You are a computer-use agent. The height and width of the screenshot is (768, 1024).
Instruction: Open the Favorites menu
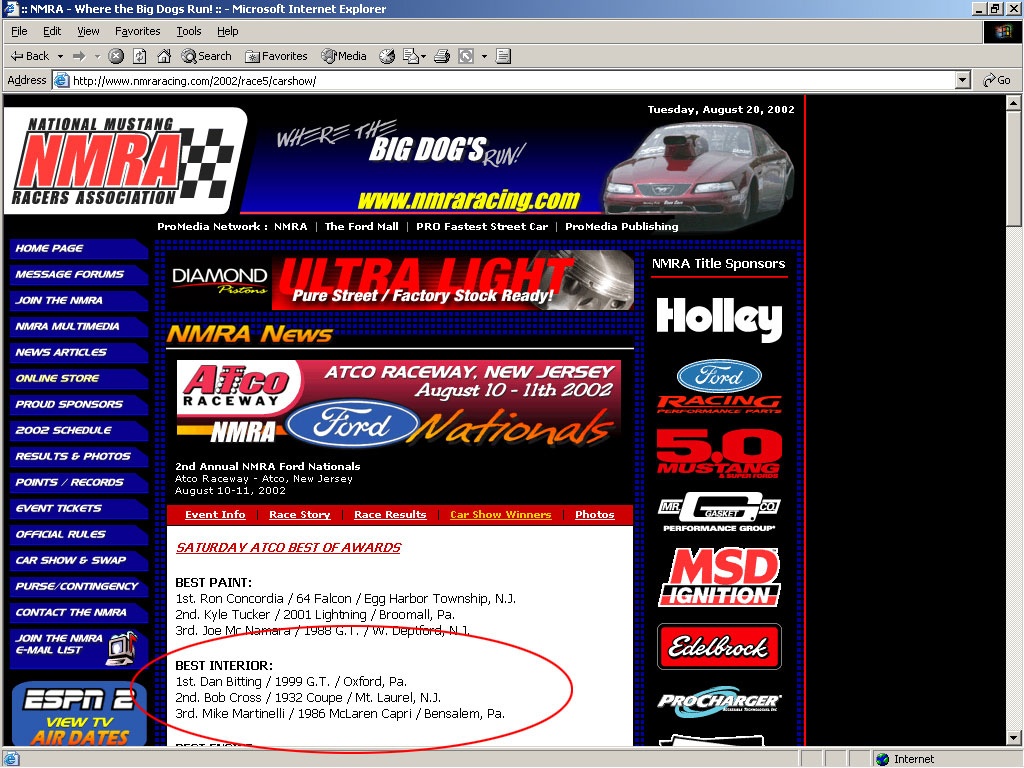[137, 31]
